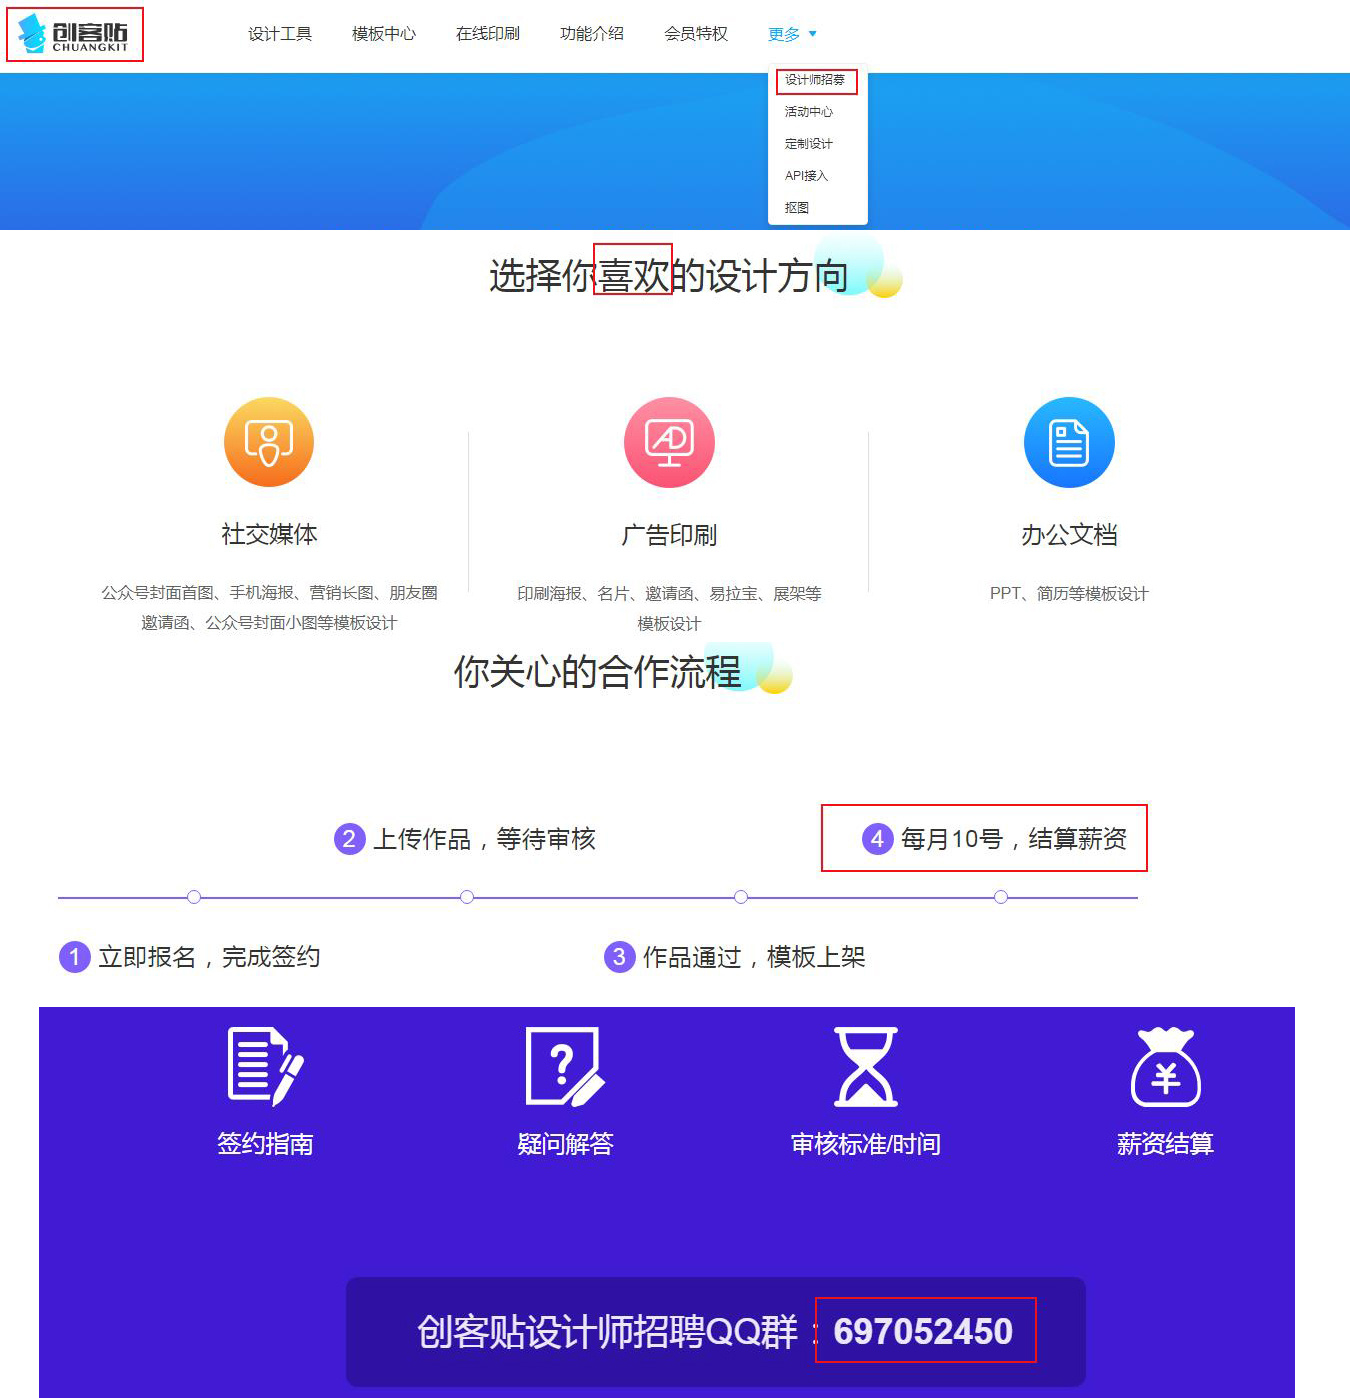Click the step 2 numbered circle
The image size is (1350, 1398).
coord(348,839)
